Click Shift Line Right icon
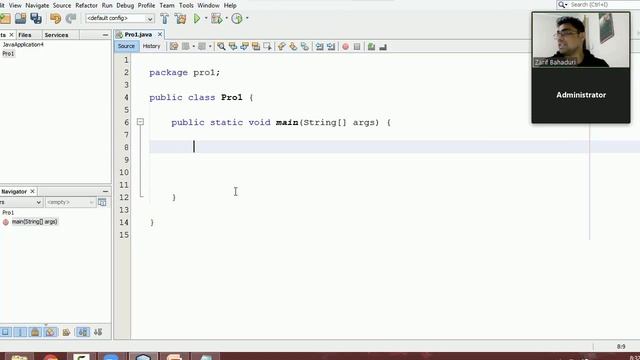Viewport: 640px width, 360px height. 331,47
